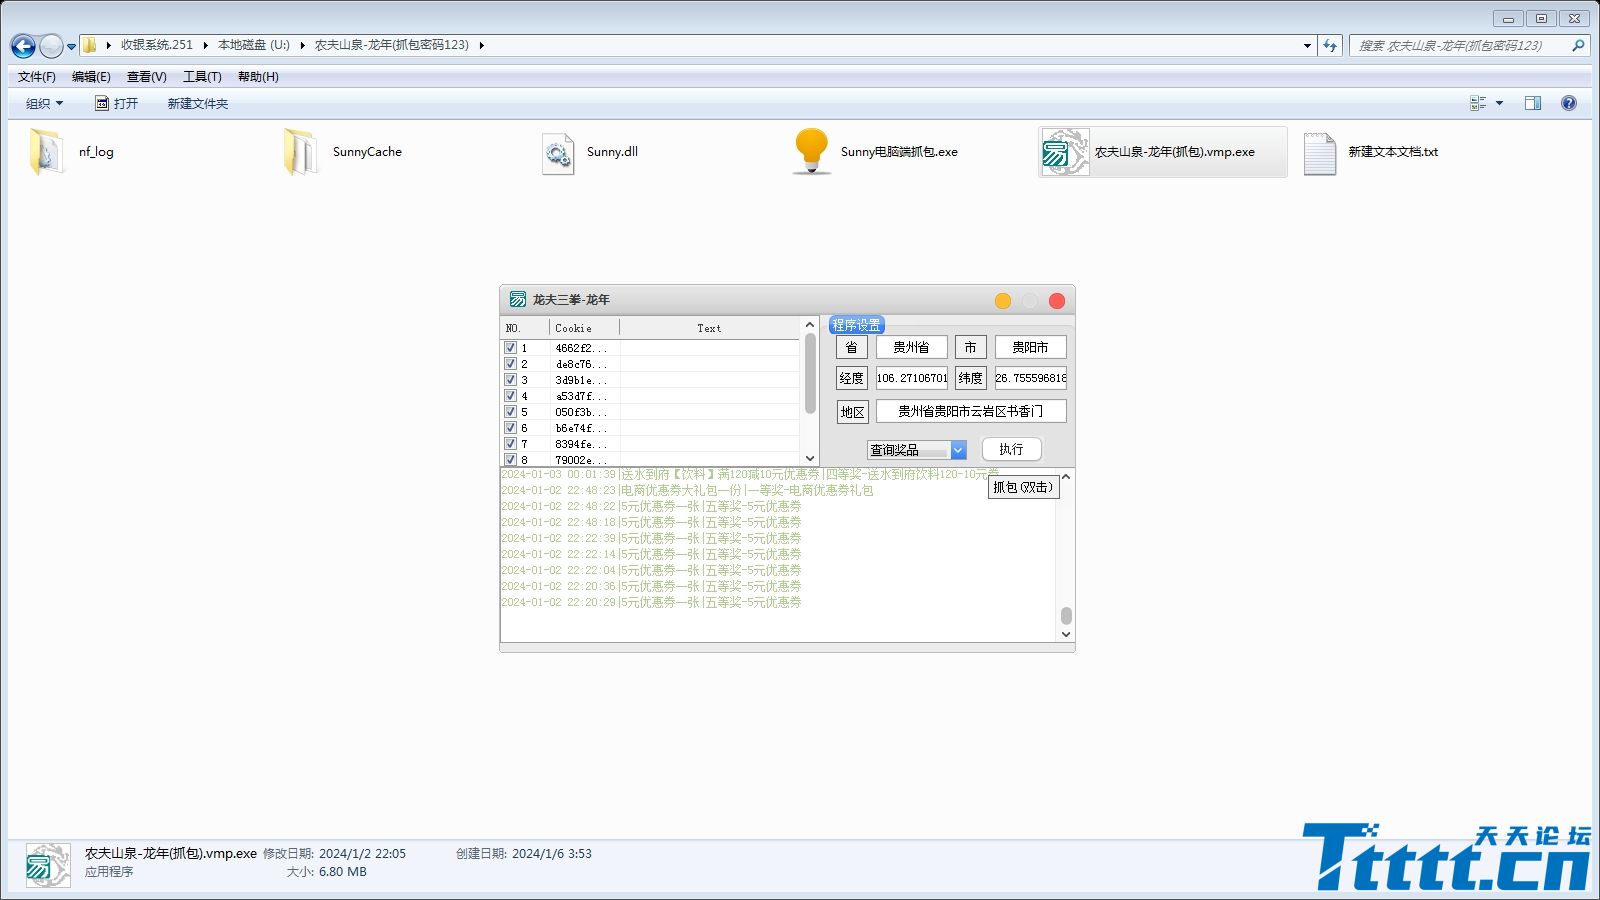Switch to the 程序设置 tab
This screenshot has width=1600, height=900.
tap(856, 325)
